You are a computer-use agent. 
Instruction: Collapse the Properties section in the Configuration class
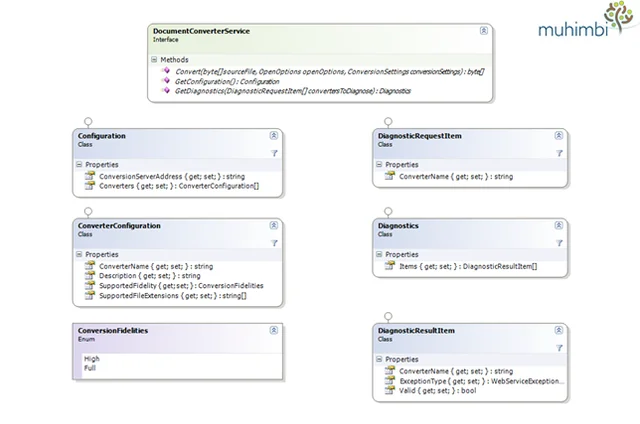click(79, 164)
